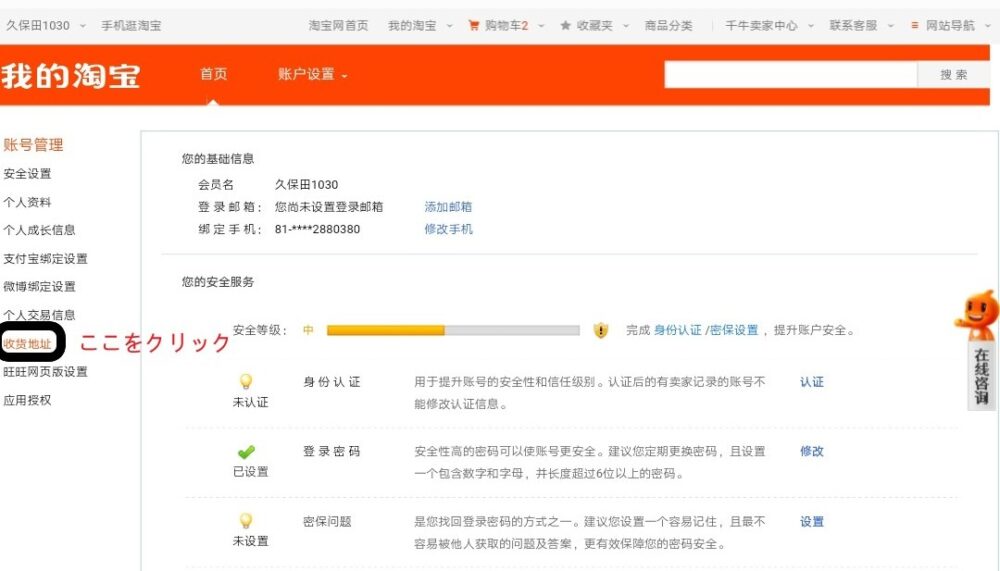Go to 淘宝网首页 link
The width and height of the screenshot is (1000, 571).
coord(339,26)
